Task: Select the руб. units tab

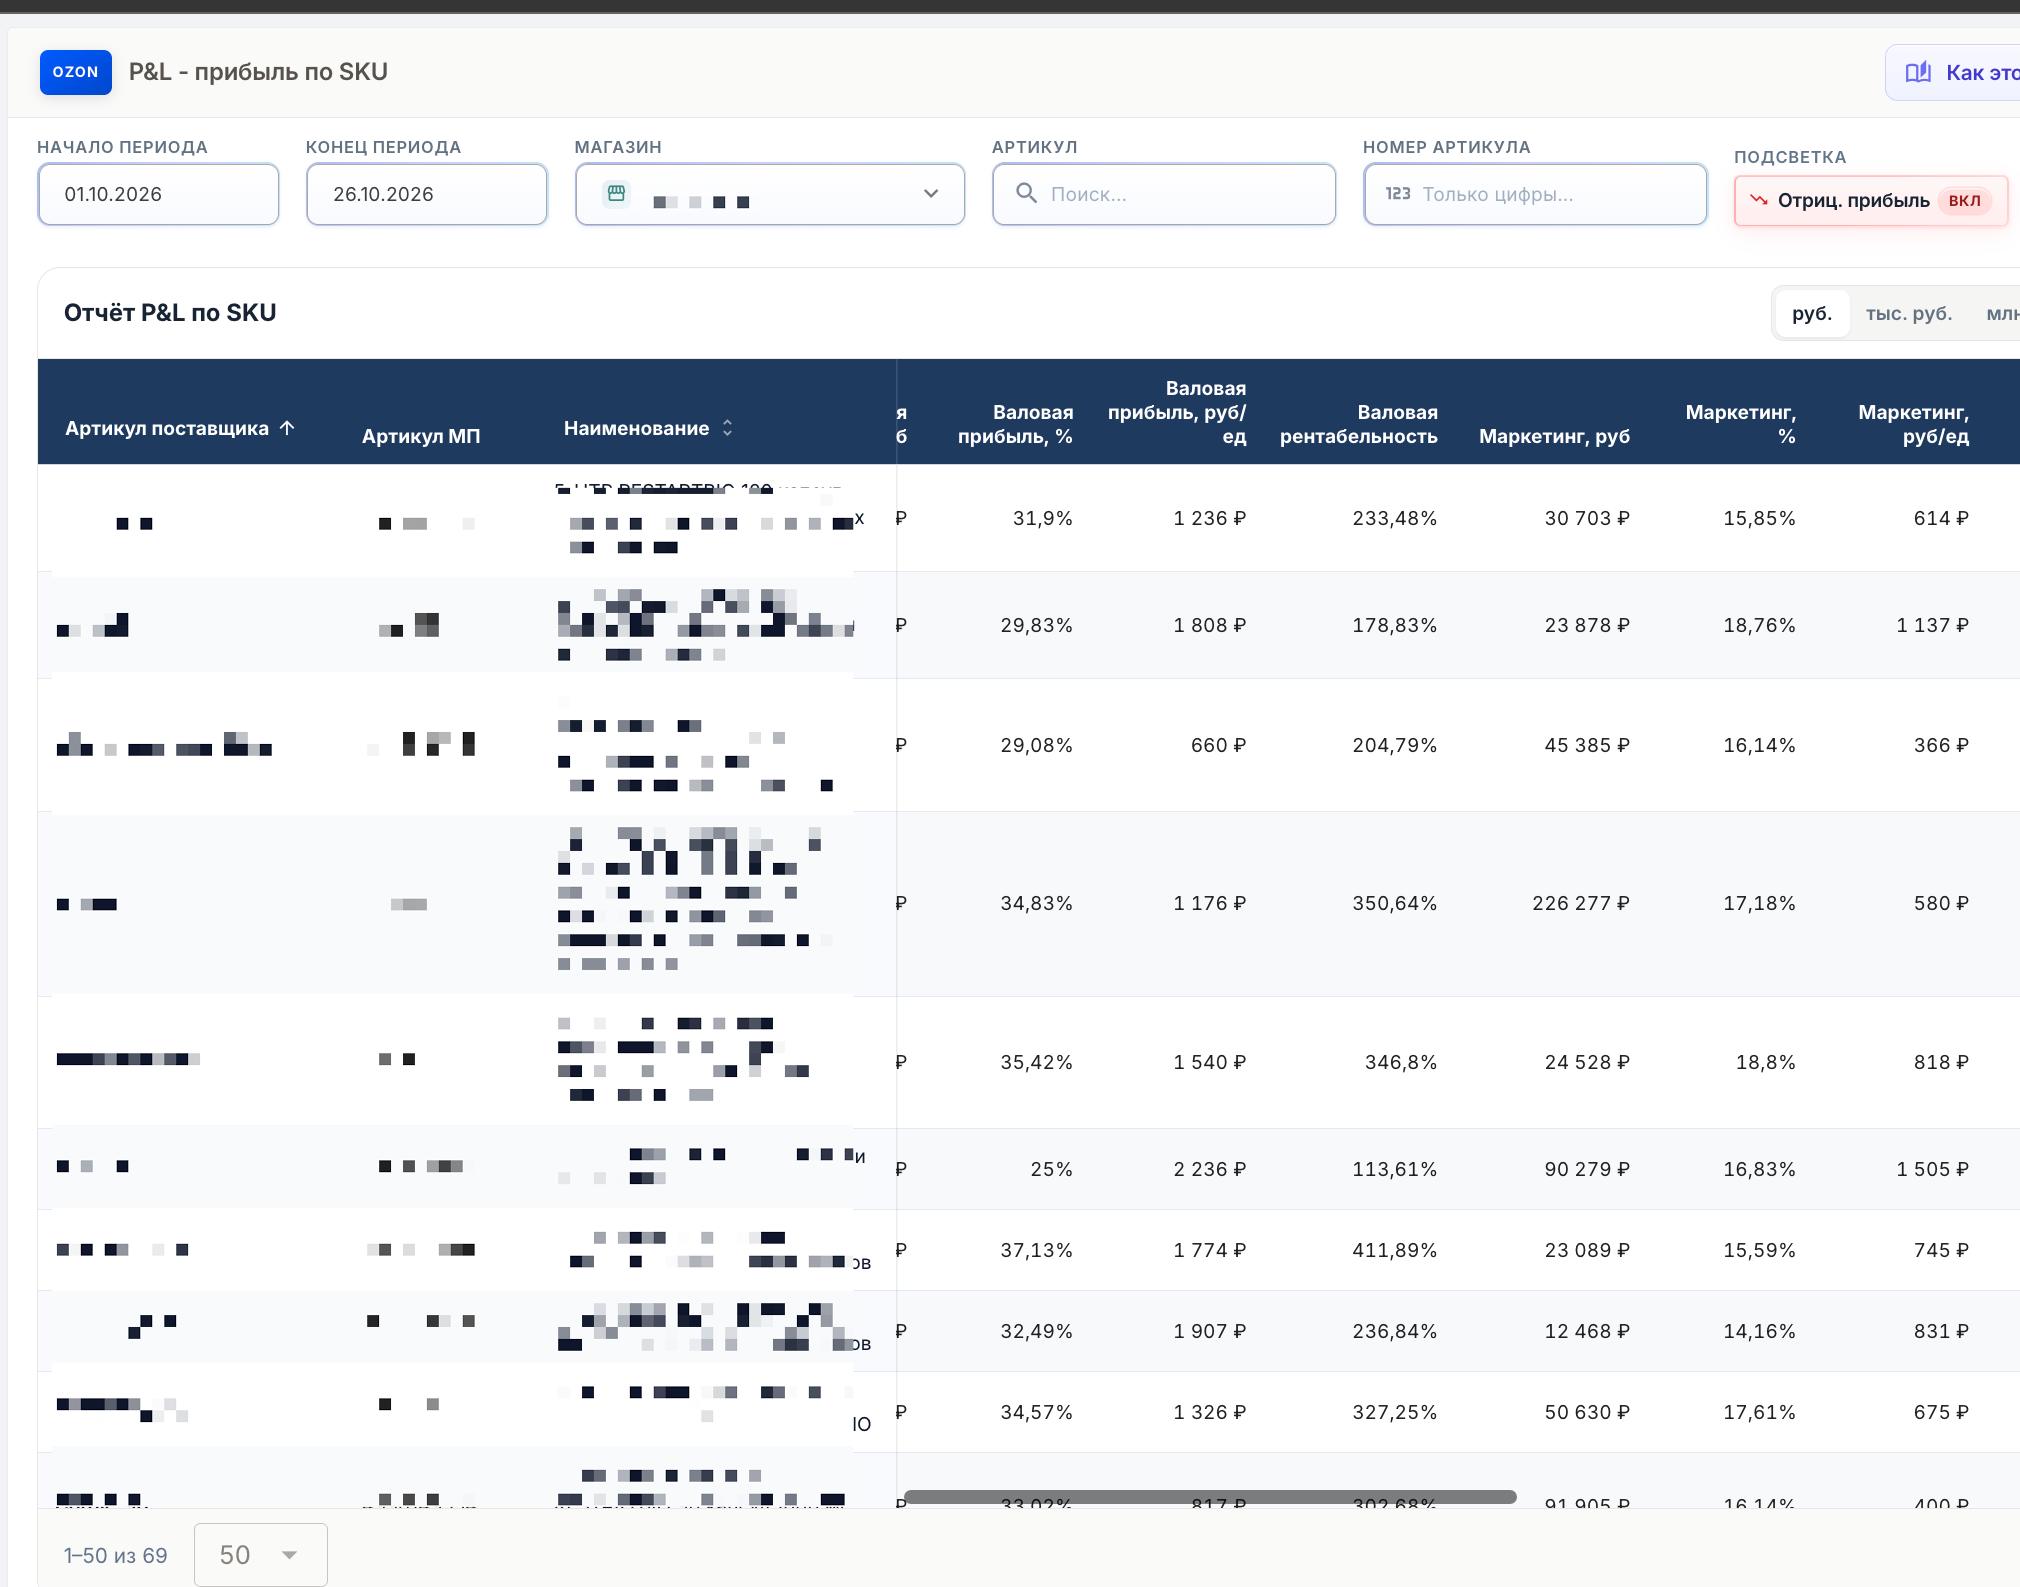Action: pyautogui.click(x=1812, y=313)
